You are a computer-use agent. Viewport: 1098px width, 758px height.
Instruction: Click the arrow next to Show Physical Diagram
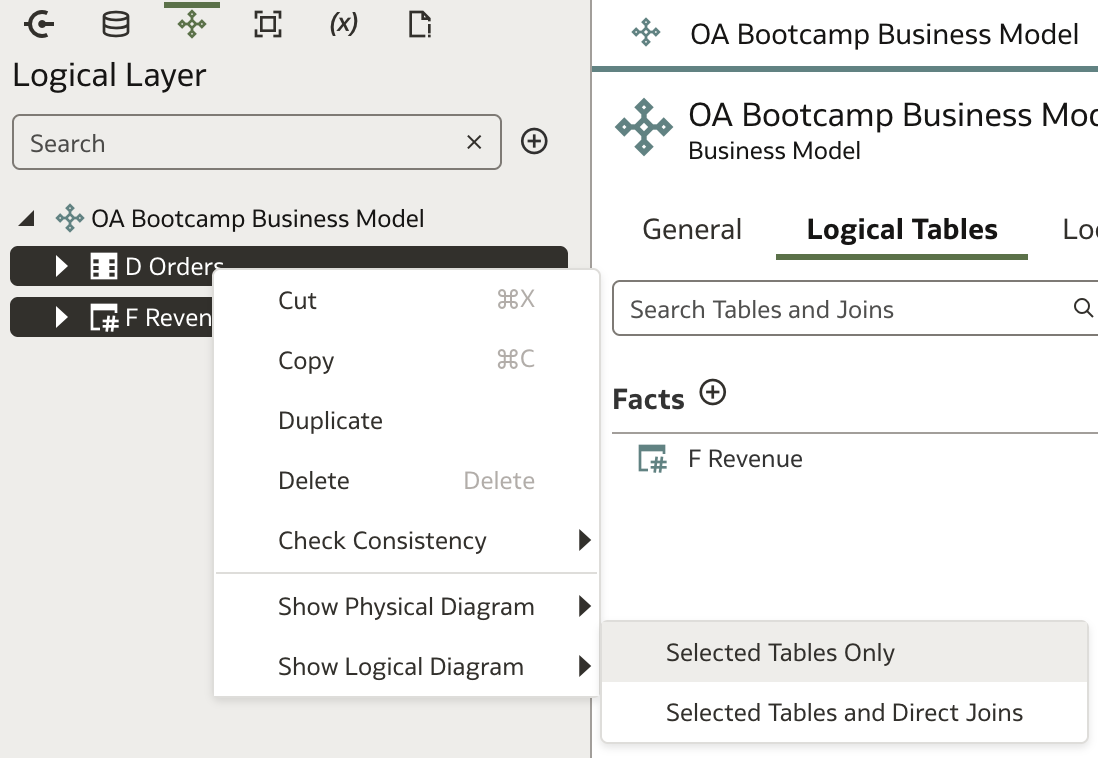click(585, 606)
